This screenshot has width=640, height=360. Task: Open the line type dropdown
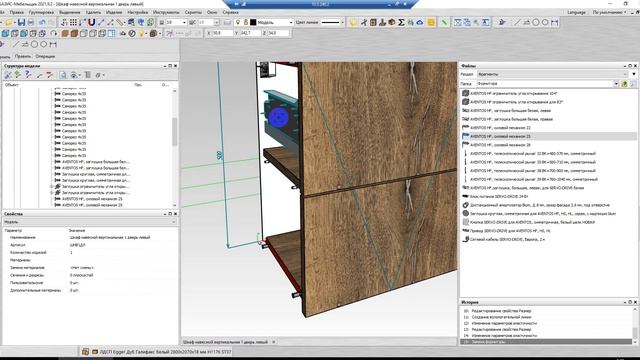342,22
